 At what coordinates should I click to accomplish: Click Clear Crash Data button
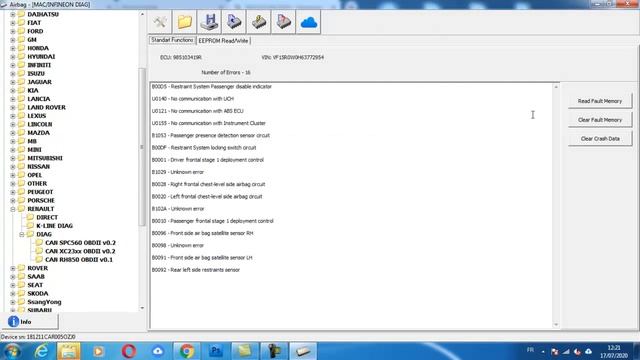pos(600,138)
